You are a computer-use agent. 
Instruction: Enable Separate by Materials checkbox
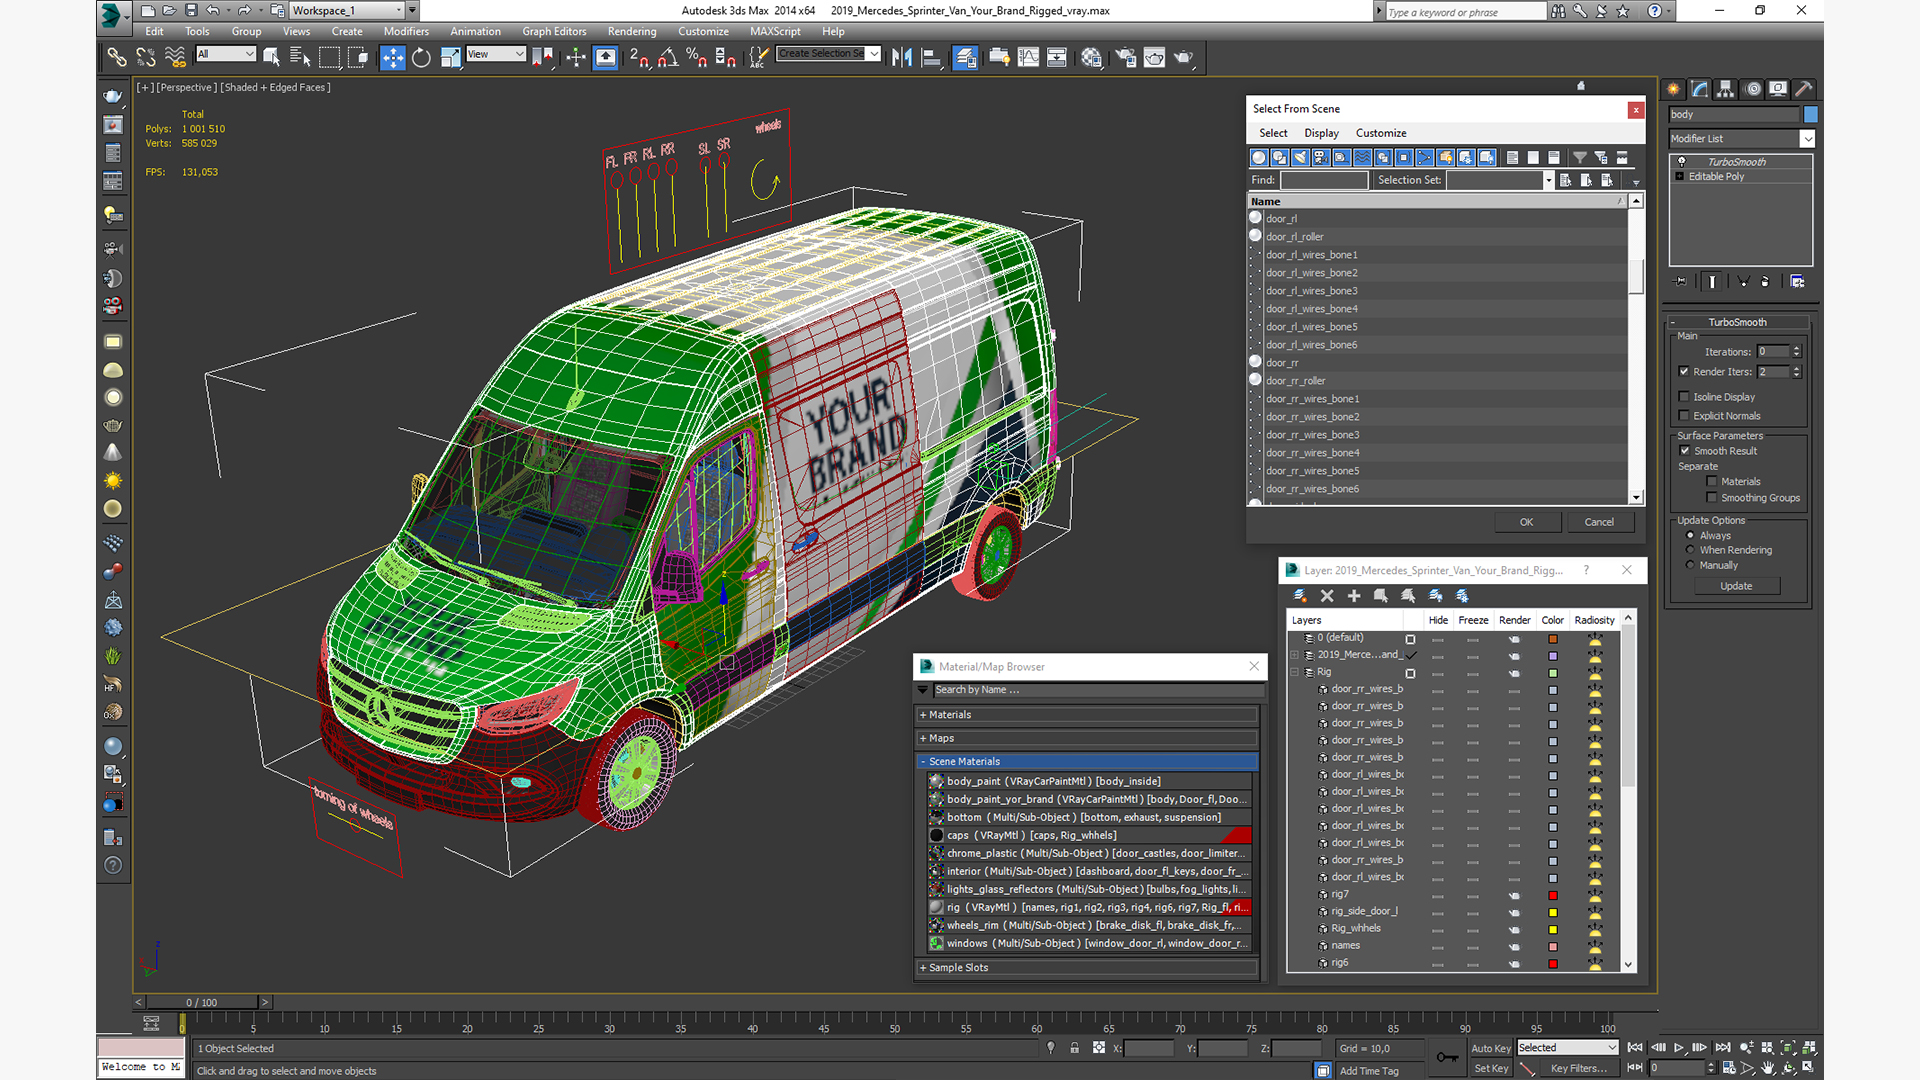pyautogui.click(x=1712, y=482)
